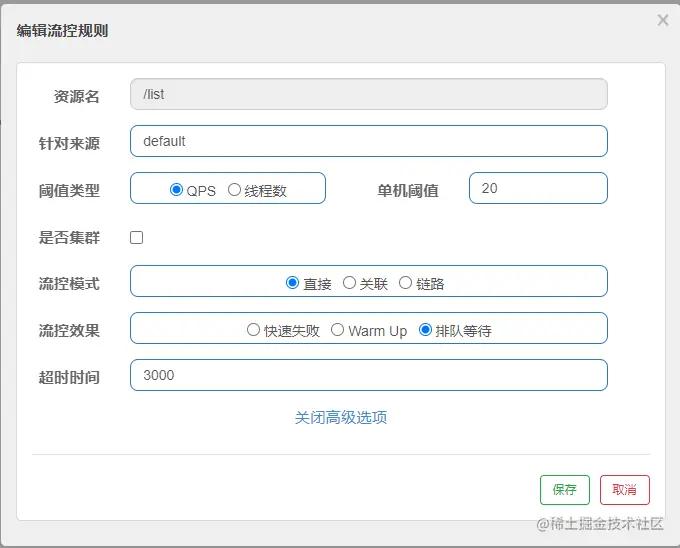Focus the 单机阈值 input showing 20
Image resolution: width=680 pixels, height=548 pixels.
click(538, 188)
